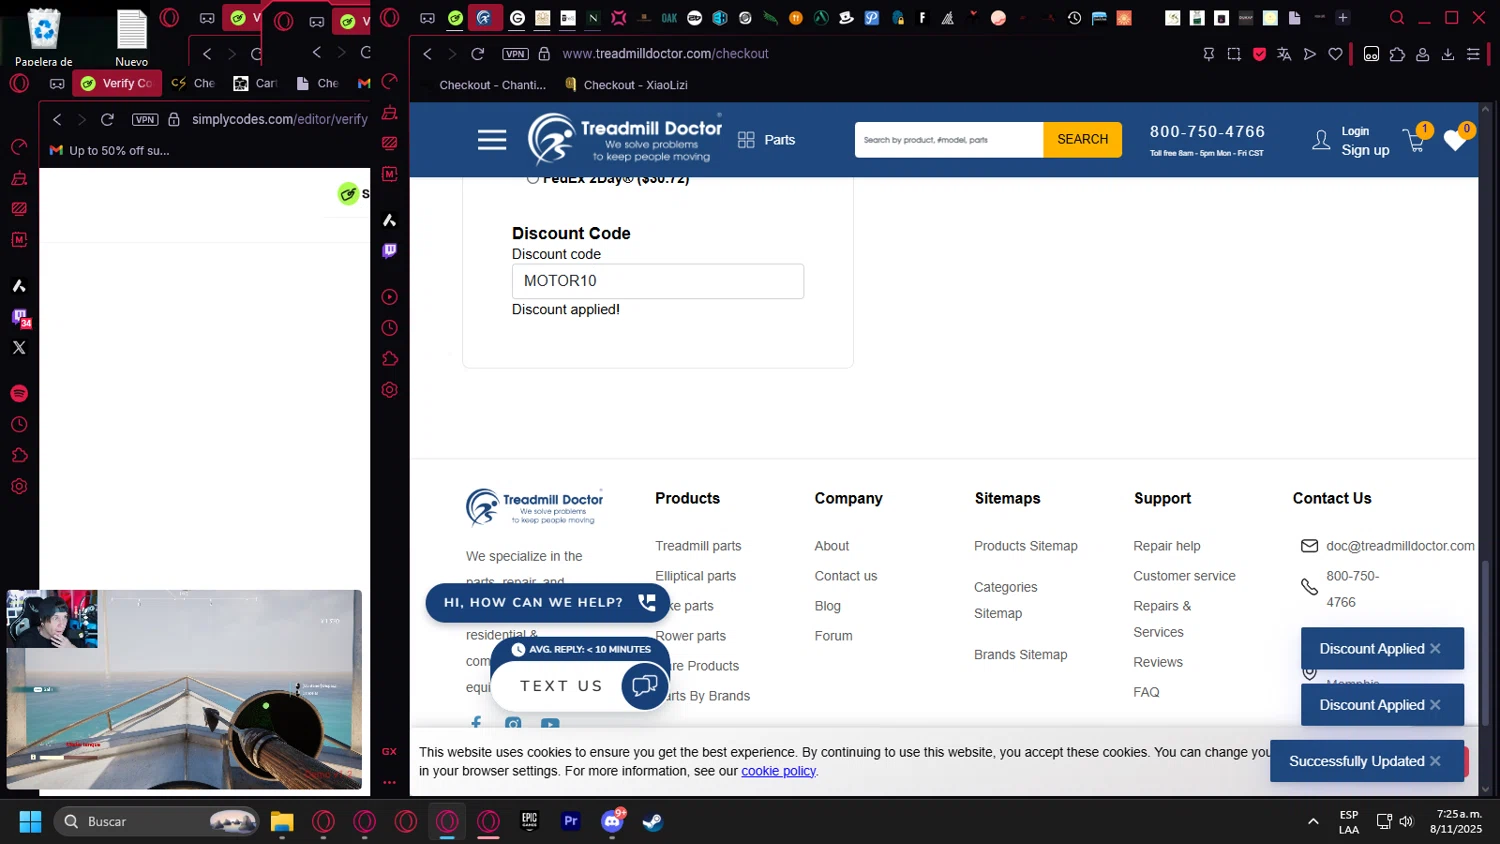This screenshot has height=844, width=1500.
Task: Open the Forum link under Company
Action: pos(833,636)
